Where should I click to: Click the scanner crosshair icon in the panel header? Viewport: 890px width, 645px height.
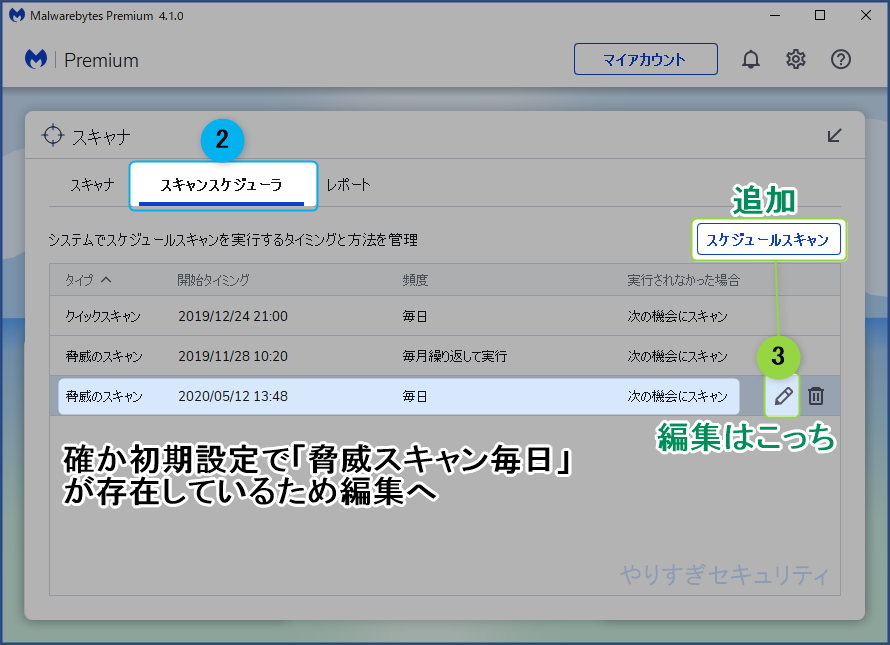click(53, 135)
